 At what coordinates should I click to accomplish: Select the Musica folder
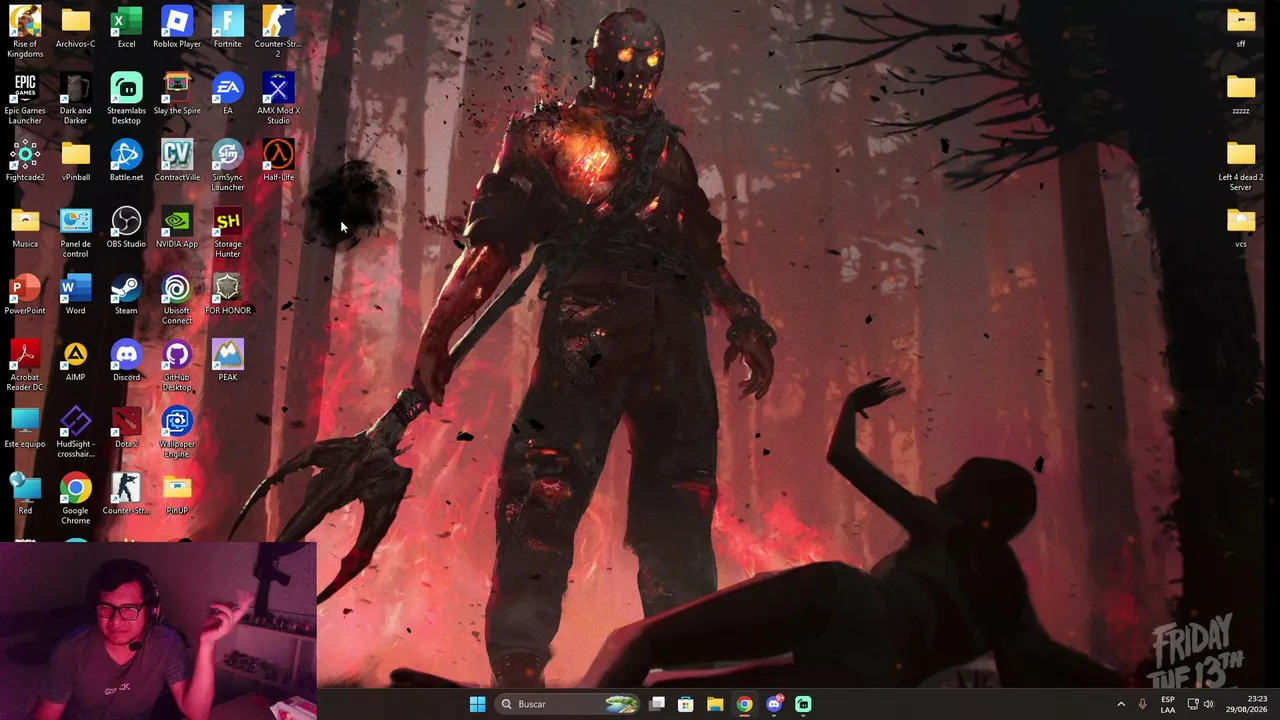pyautogui.click(x=25, y=228)
